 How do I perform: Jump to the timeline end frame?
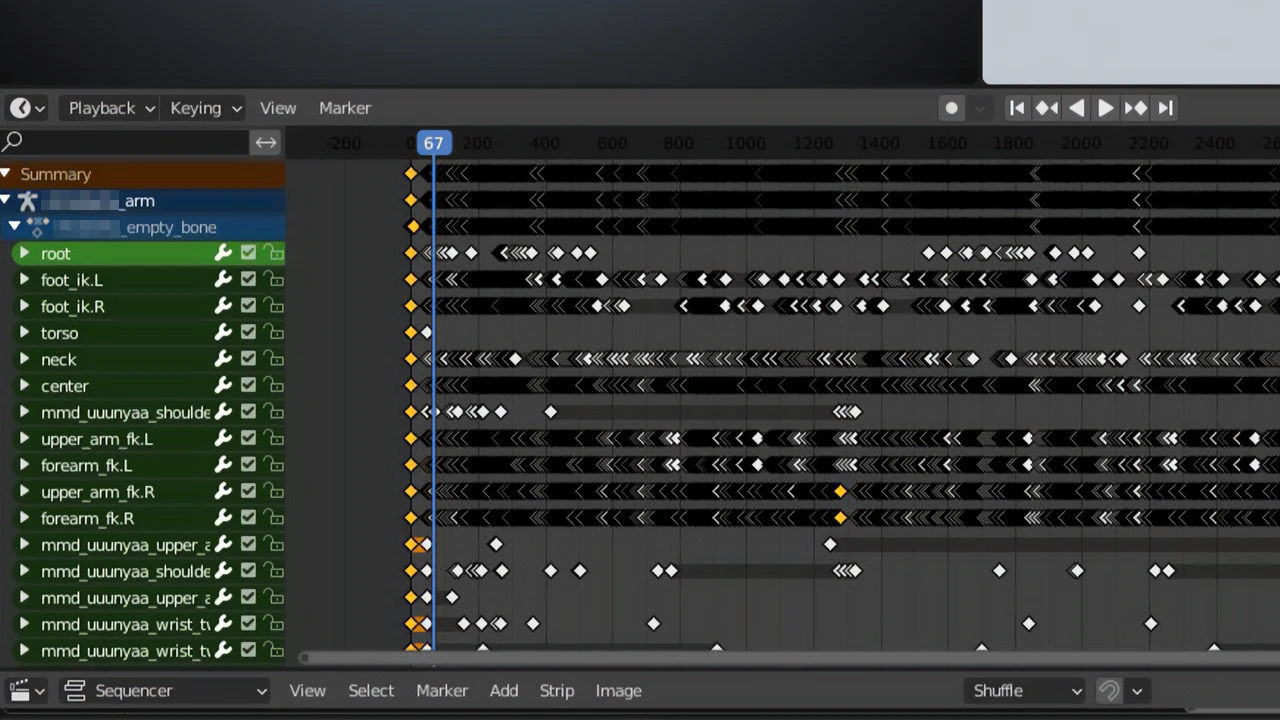[x=1165, y=108]
